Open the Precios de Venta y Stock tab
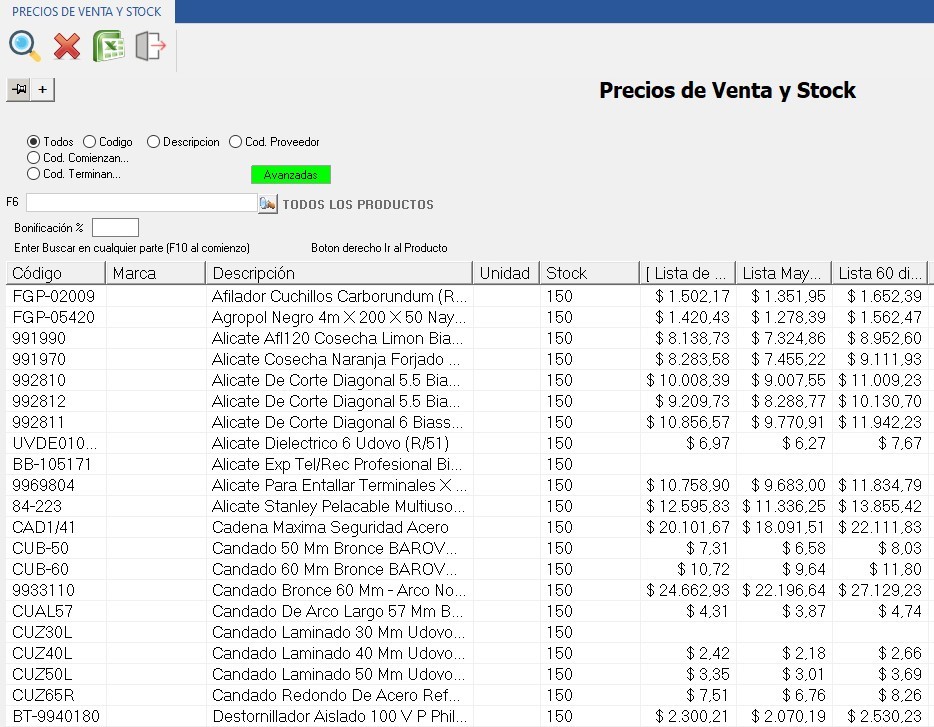934x727 pixels. tap(87, 11)
